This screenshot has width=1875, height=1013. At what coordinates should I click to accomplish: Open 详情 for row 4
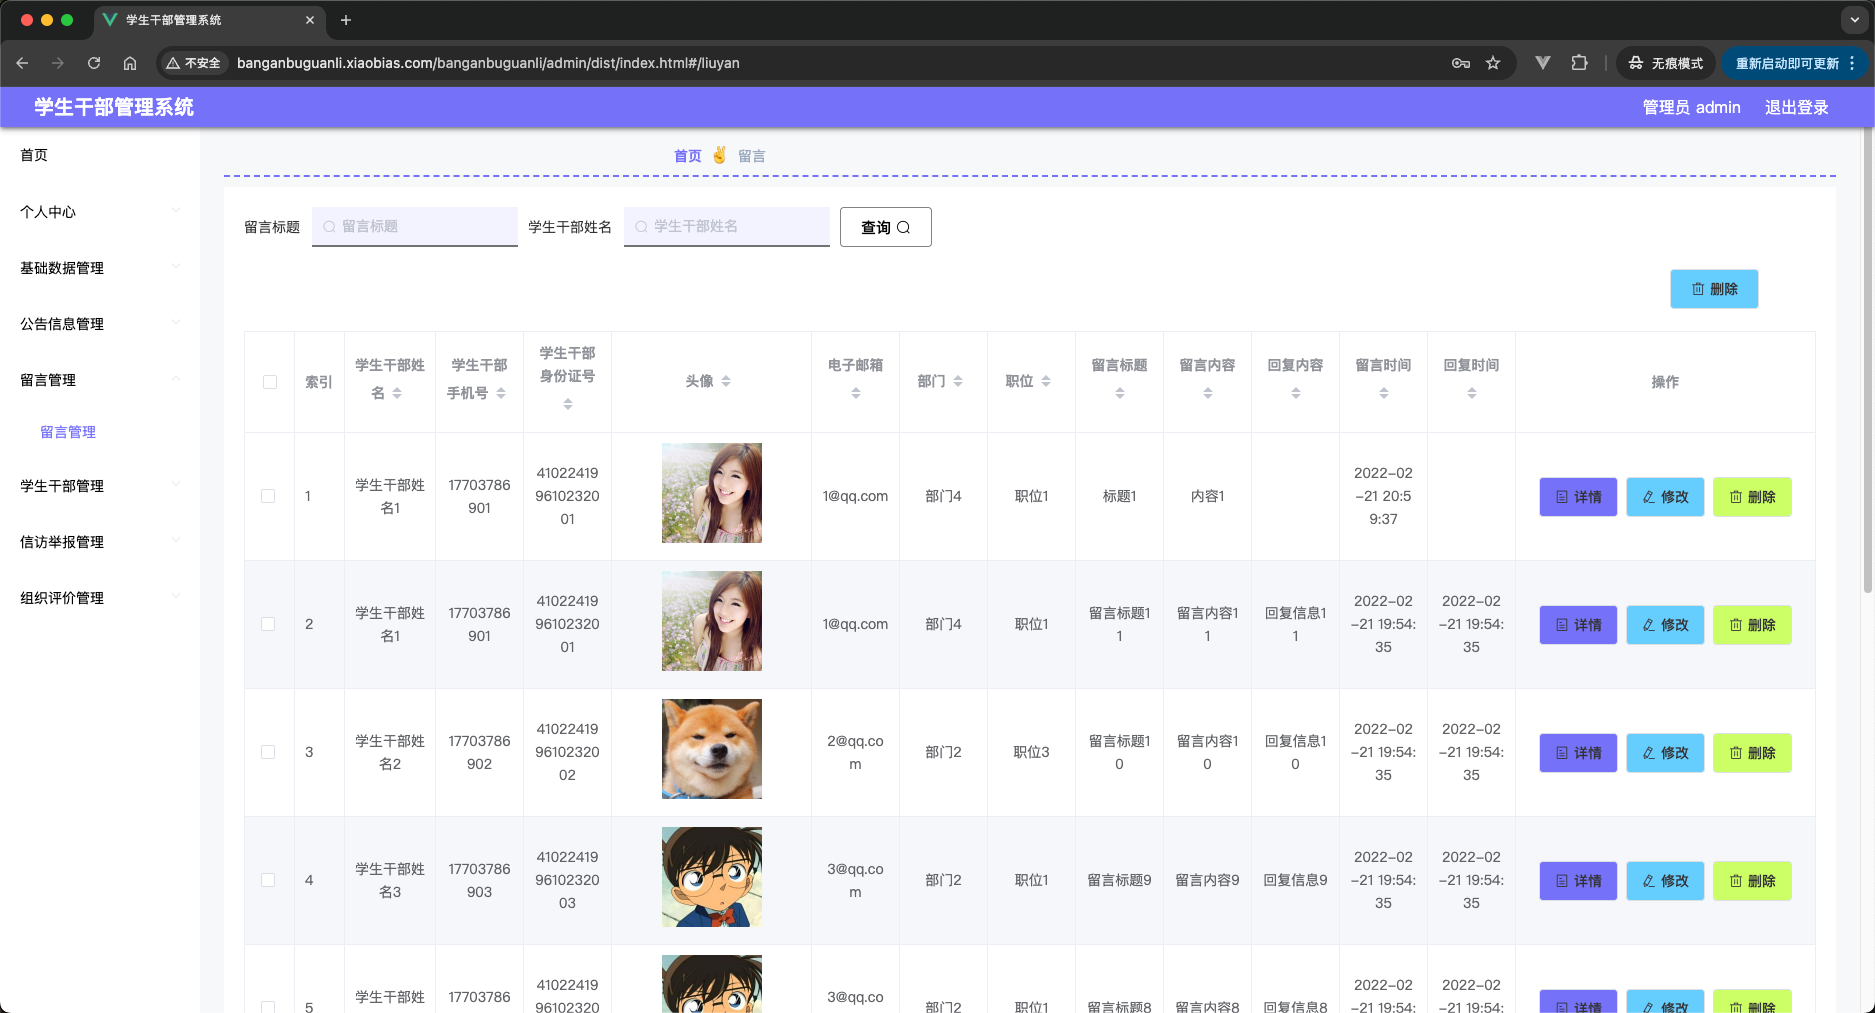(x=1578, y=881)
